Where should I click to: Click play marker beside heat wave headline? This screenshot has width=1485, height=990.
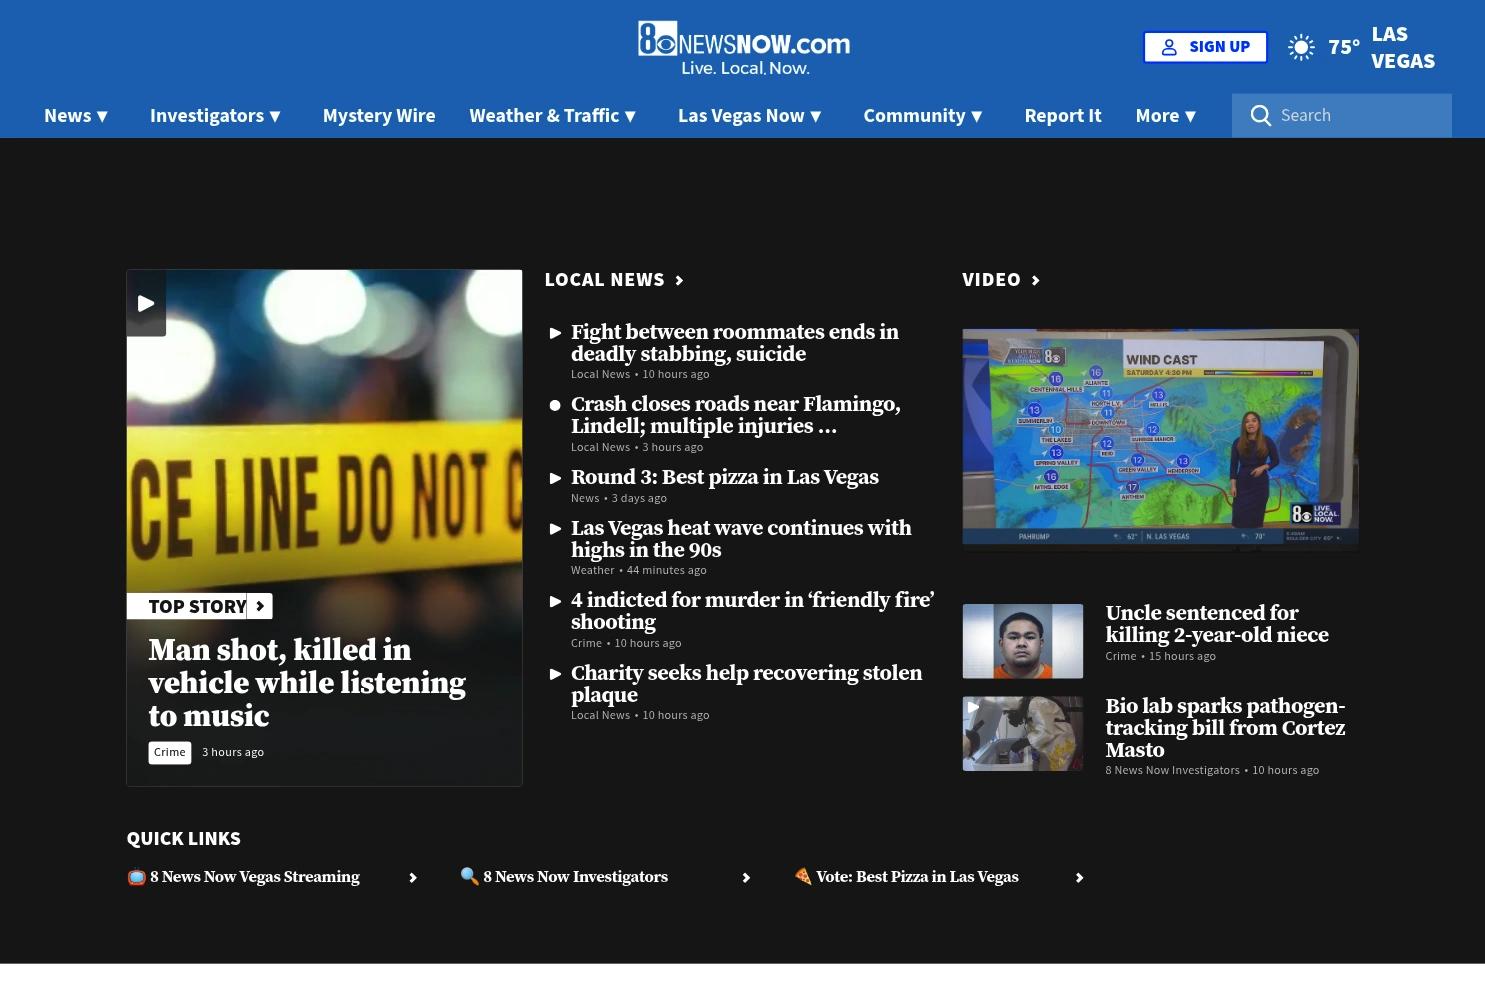555,529
